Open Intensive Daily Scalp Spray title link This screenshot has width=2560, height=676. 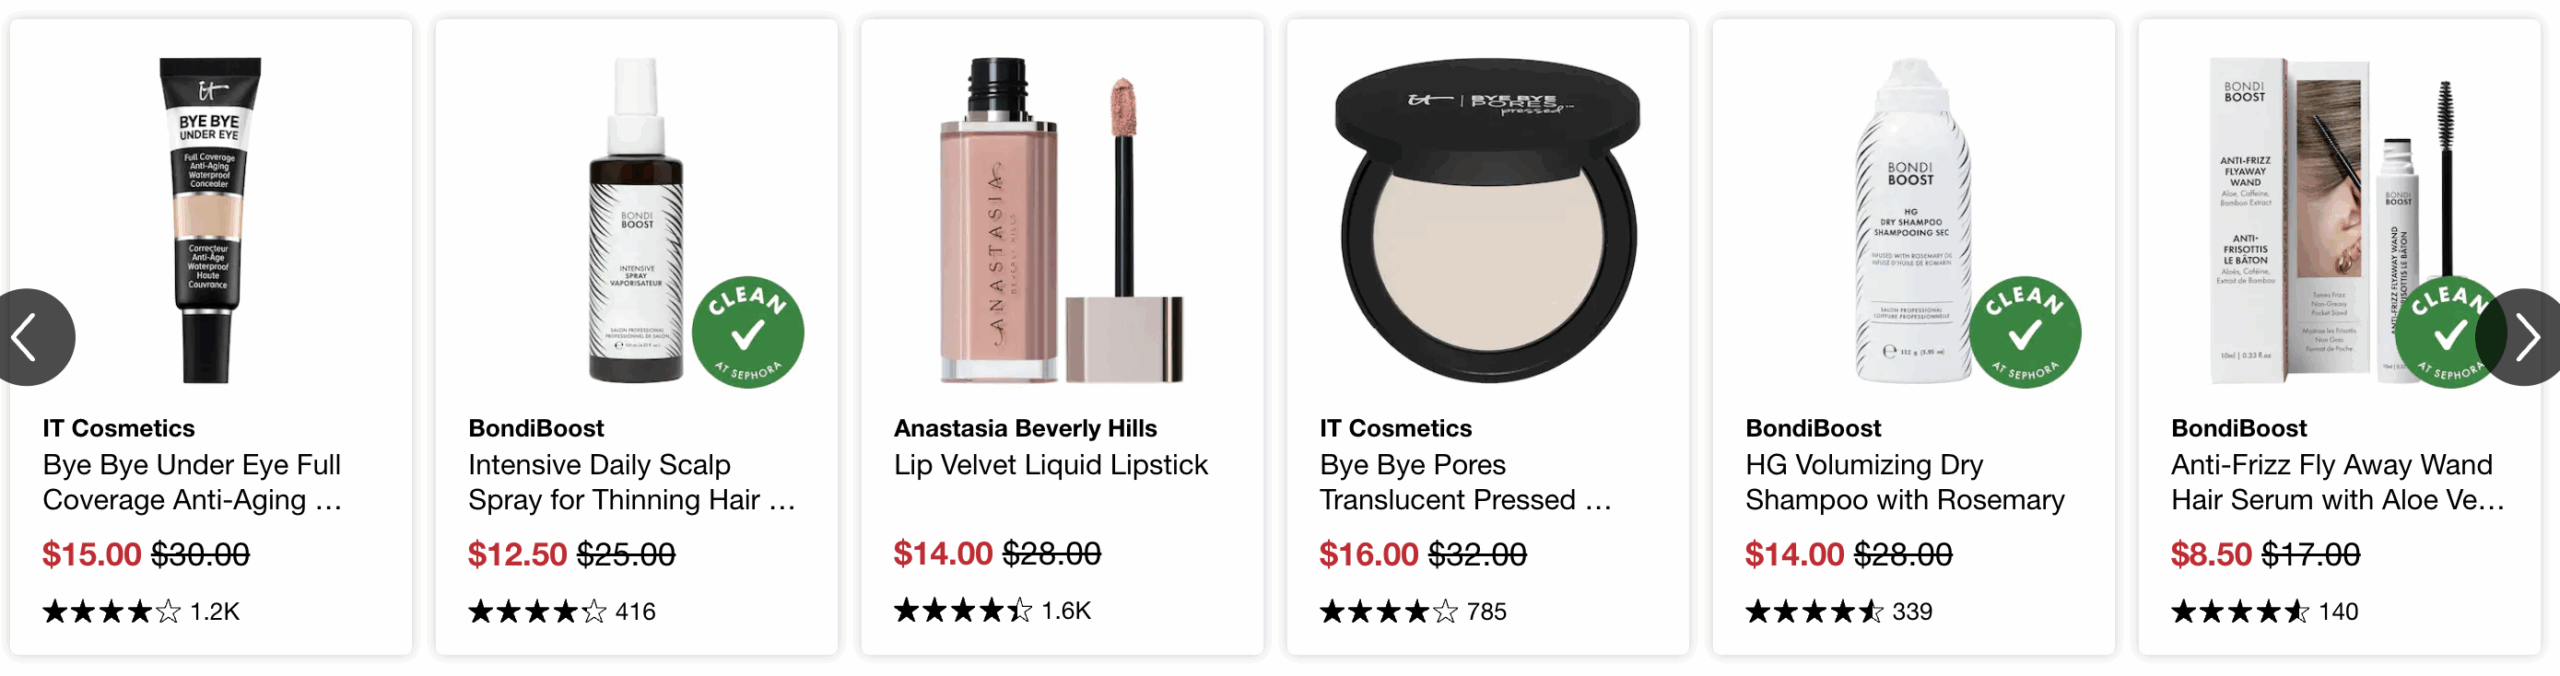630,482
